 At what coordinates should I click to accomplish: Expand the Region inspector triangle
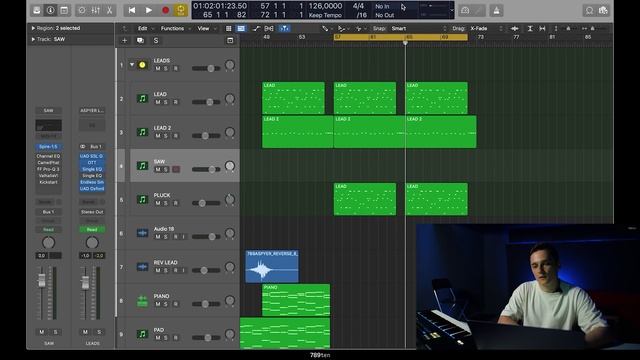(x=33, y=28)
